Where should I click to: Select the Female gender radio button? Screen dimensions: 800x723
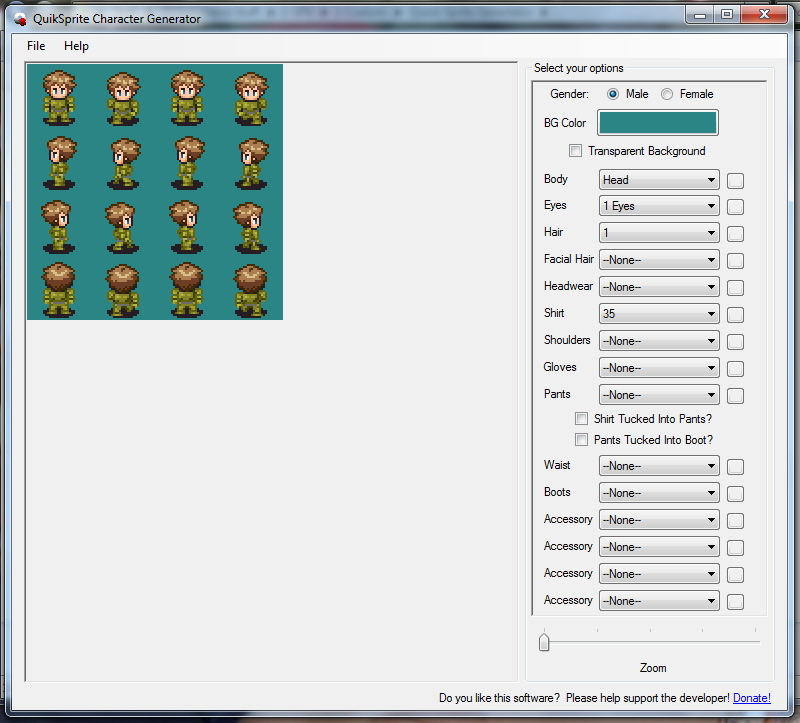tap(667, 94)
